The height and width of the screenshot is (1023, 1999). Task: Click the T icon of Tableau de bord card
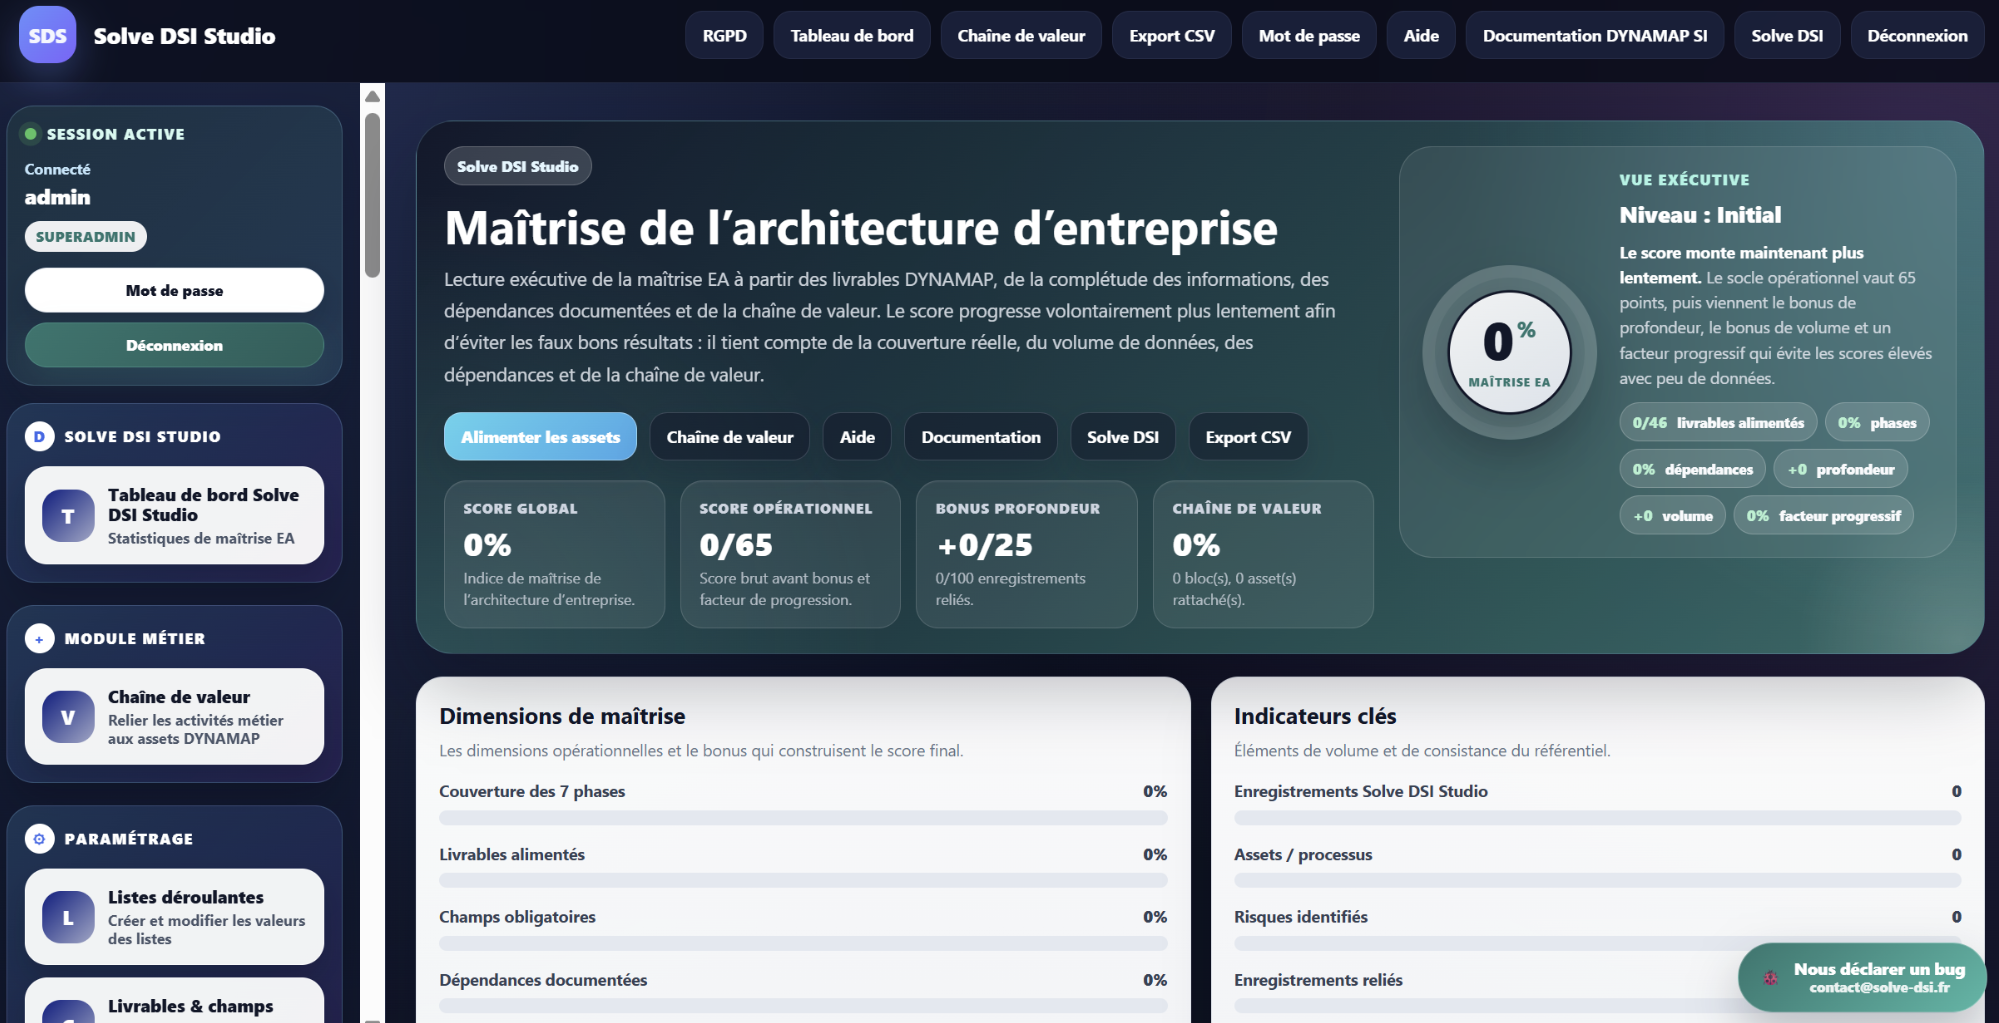(68, 516)
